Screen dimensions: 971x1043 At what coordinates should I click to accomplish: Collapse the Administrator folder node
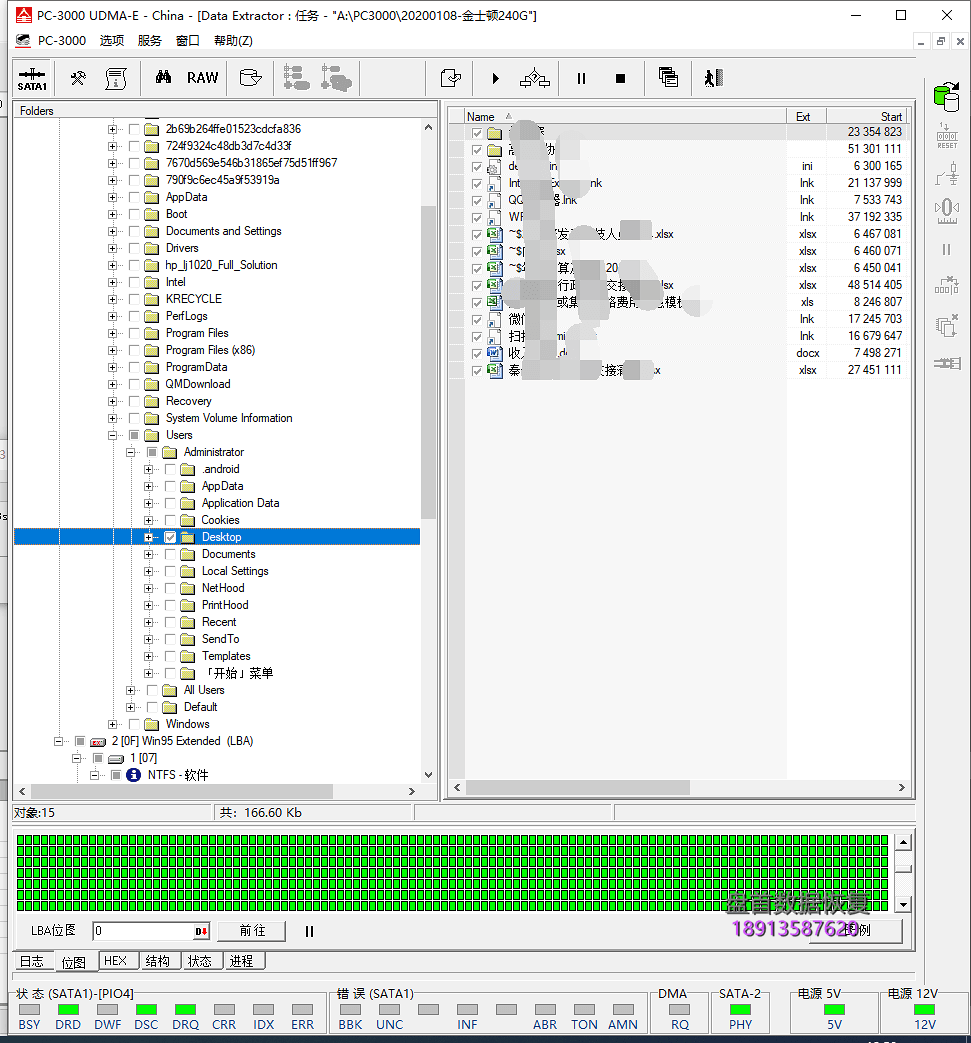click(130, 452)
